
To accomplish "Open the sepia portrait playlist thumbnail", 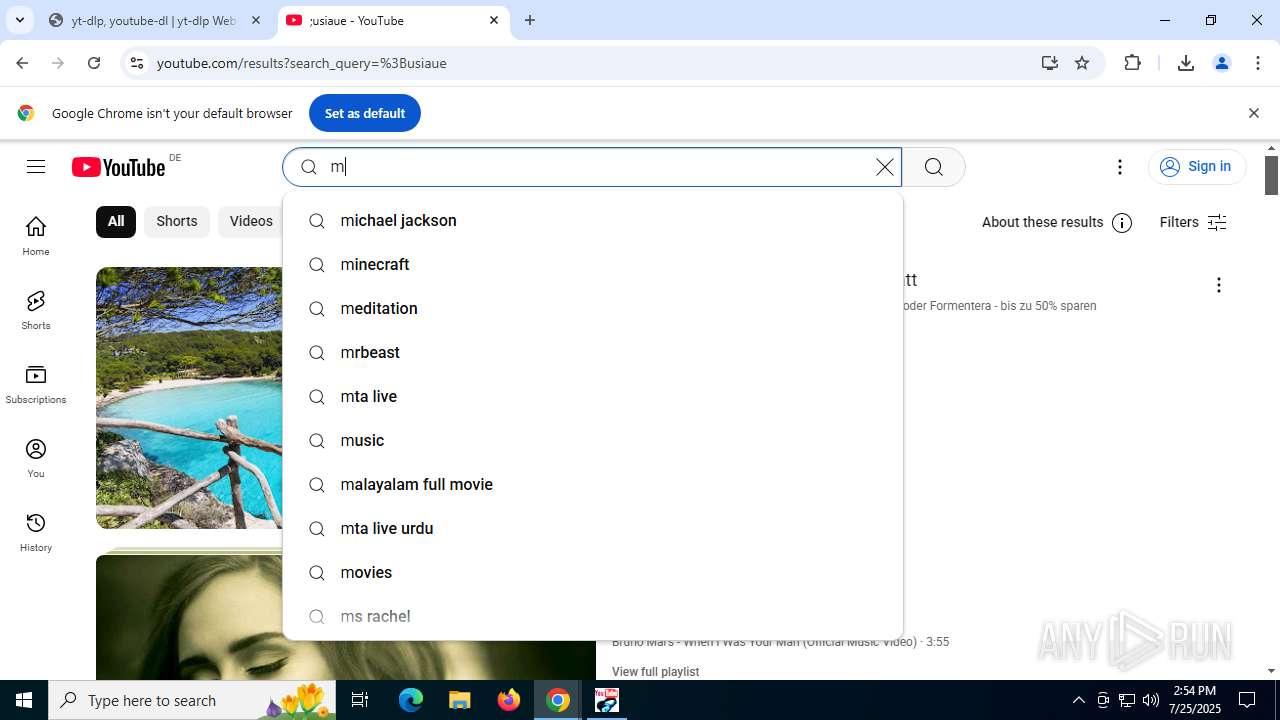I will tap(346, 618).
